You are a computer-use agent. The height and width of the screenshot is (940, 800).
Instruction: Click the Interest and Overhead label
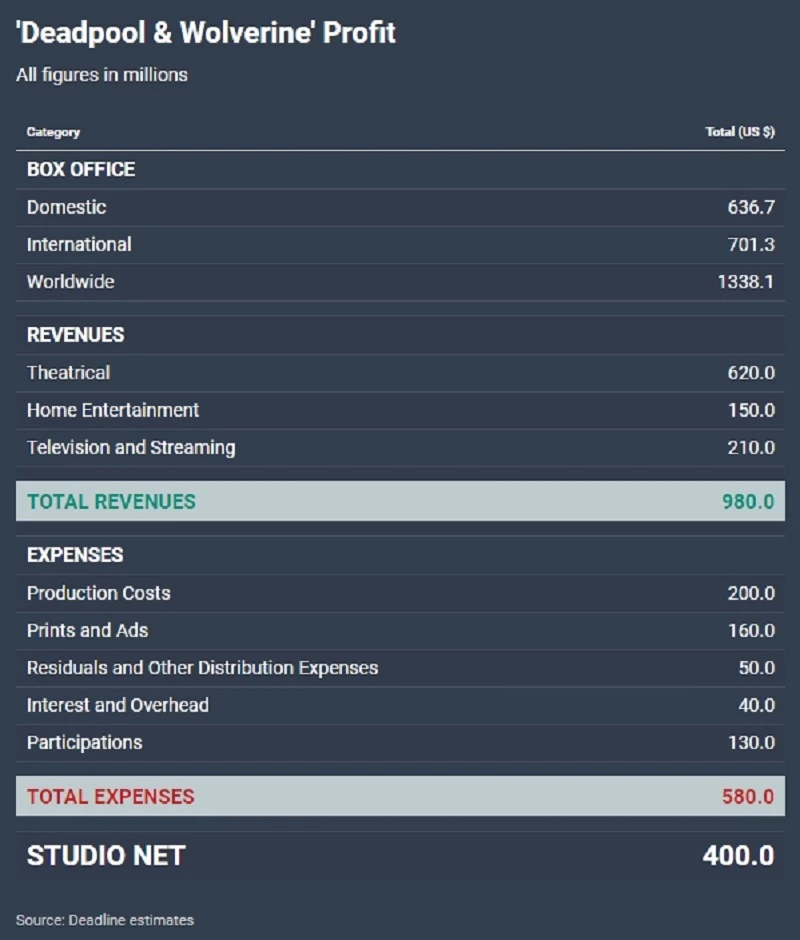click(x=118, y=706)
